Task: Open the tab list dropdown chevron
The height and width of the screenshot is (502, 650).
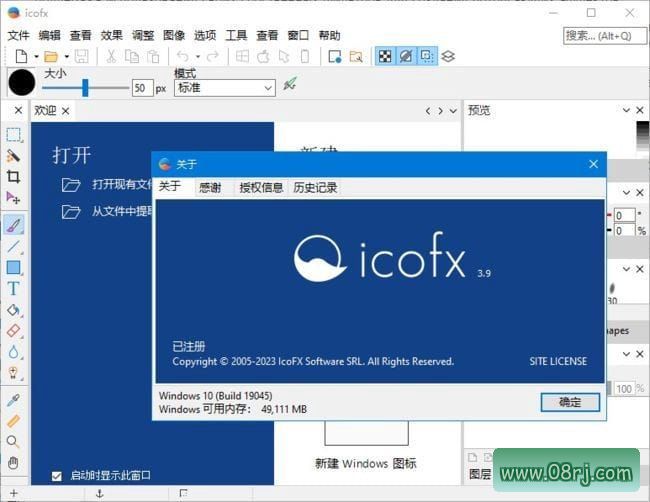Action: 454,111
